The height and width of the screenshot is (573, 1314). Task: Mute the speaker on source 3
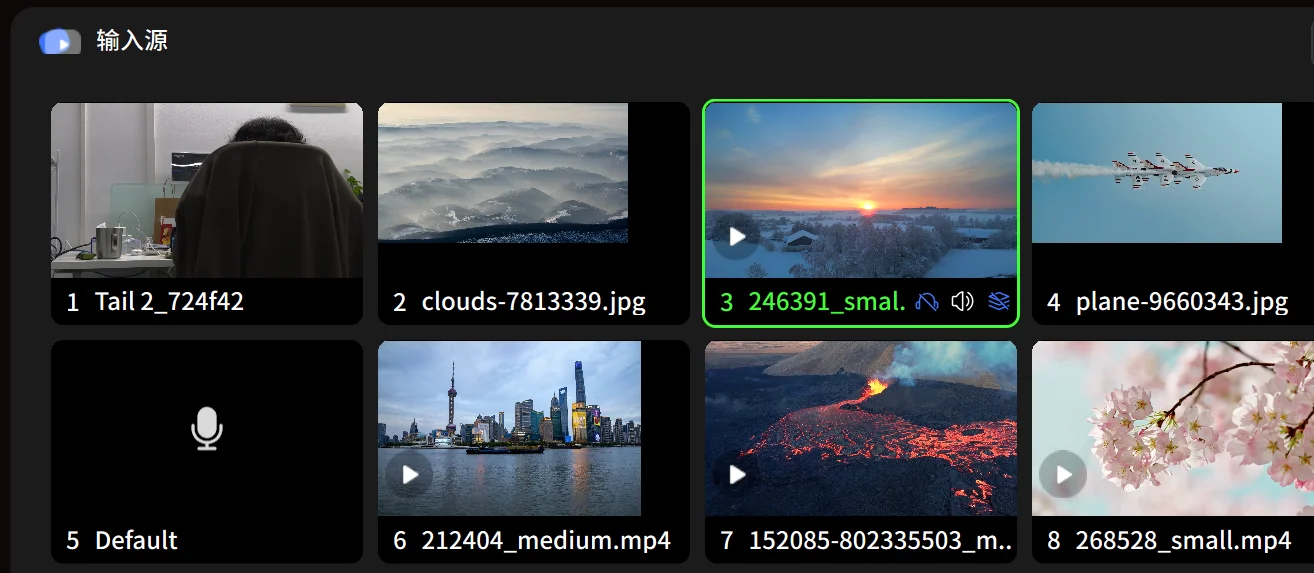click(x=963, y=301)
